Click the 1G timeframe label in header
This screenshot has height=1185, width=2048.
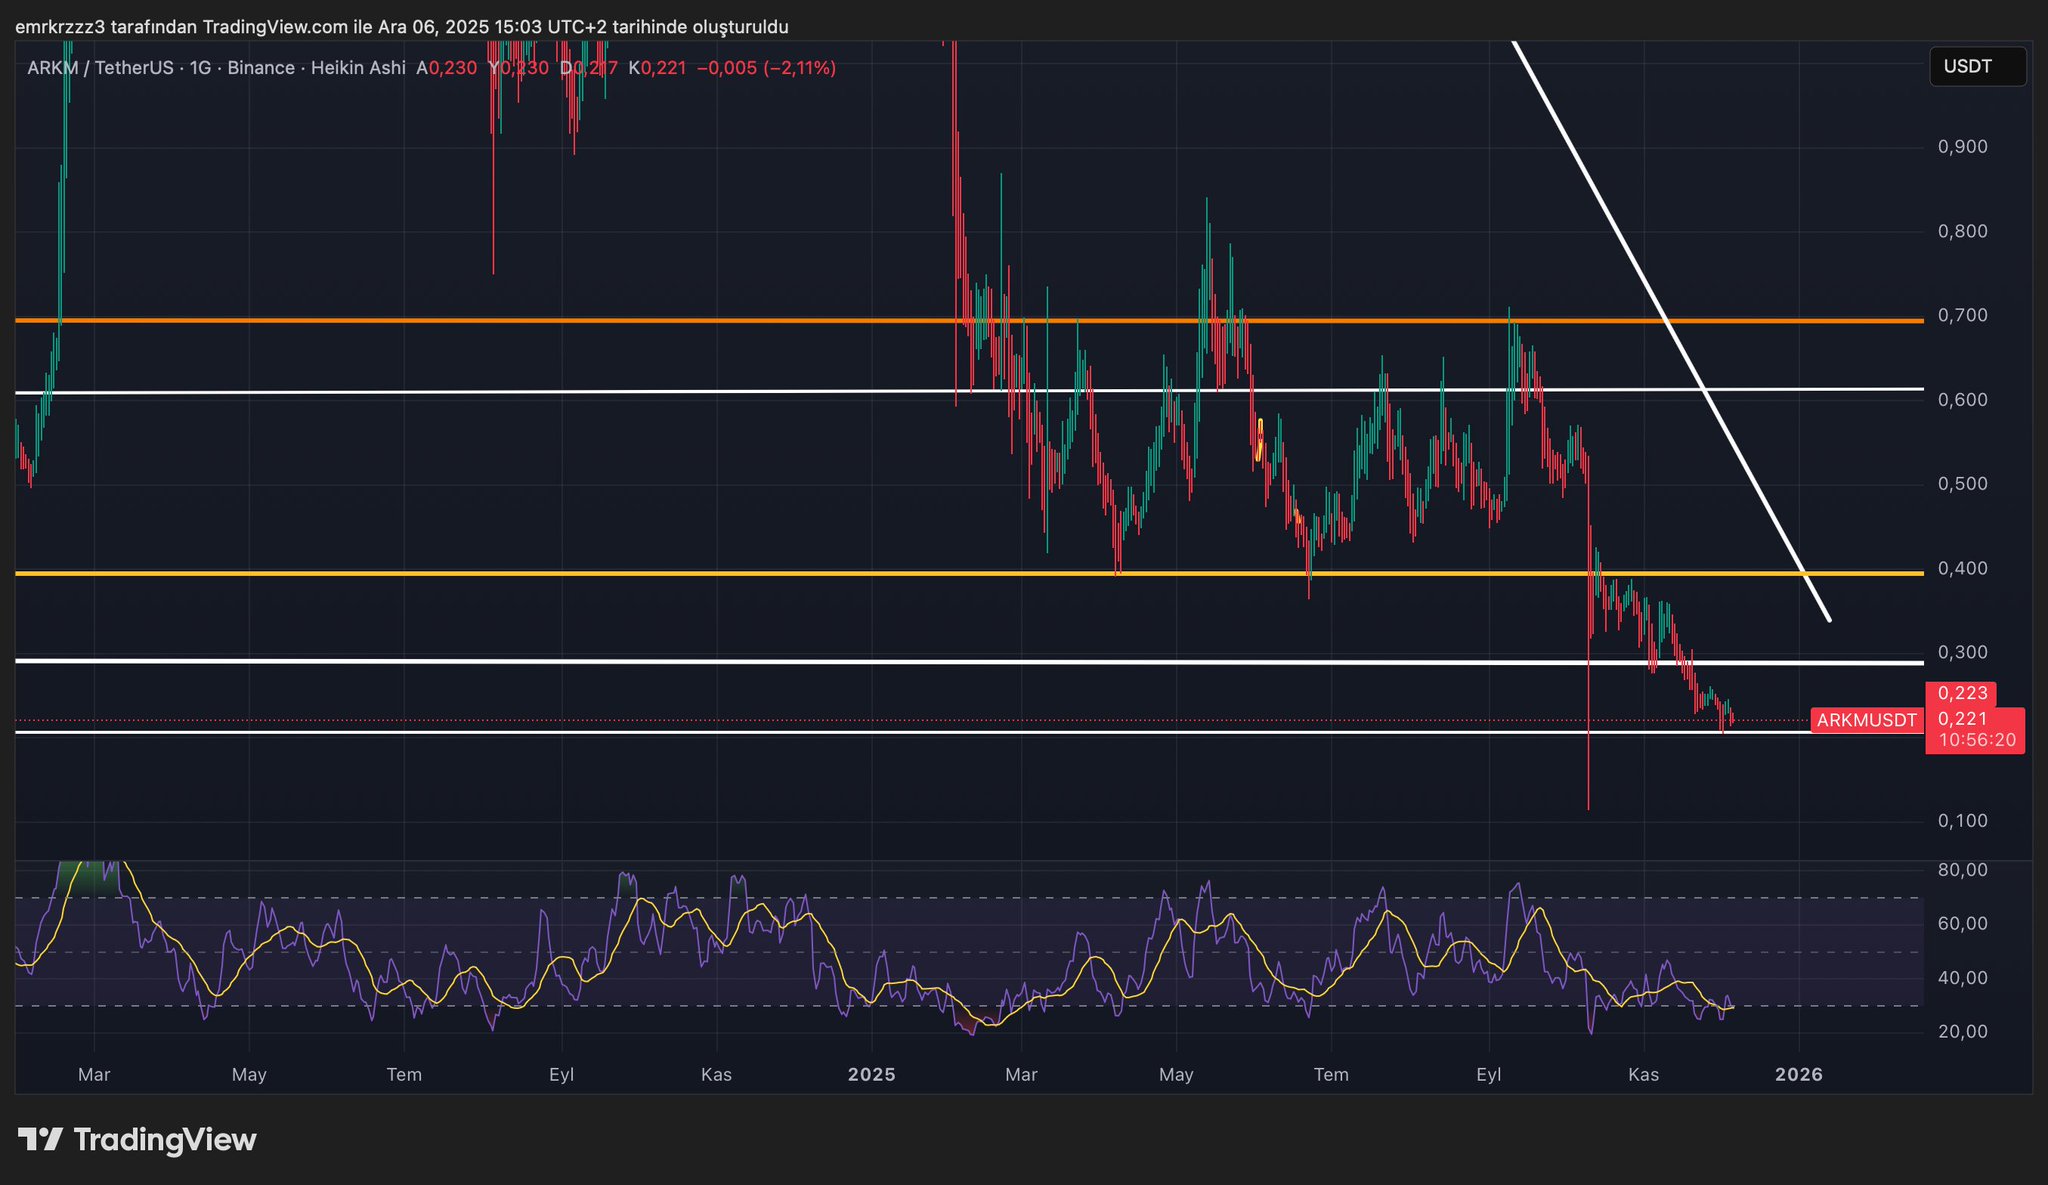[200, 68]
